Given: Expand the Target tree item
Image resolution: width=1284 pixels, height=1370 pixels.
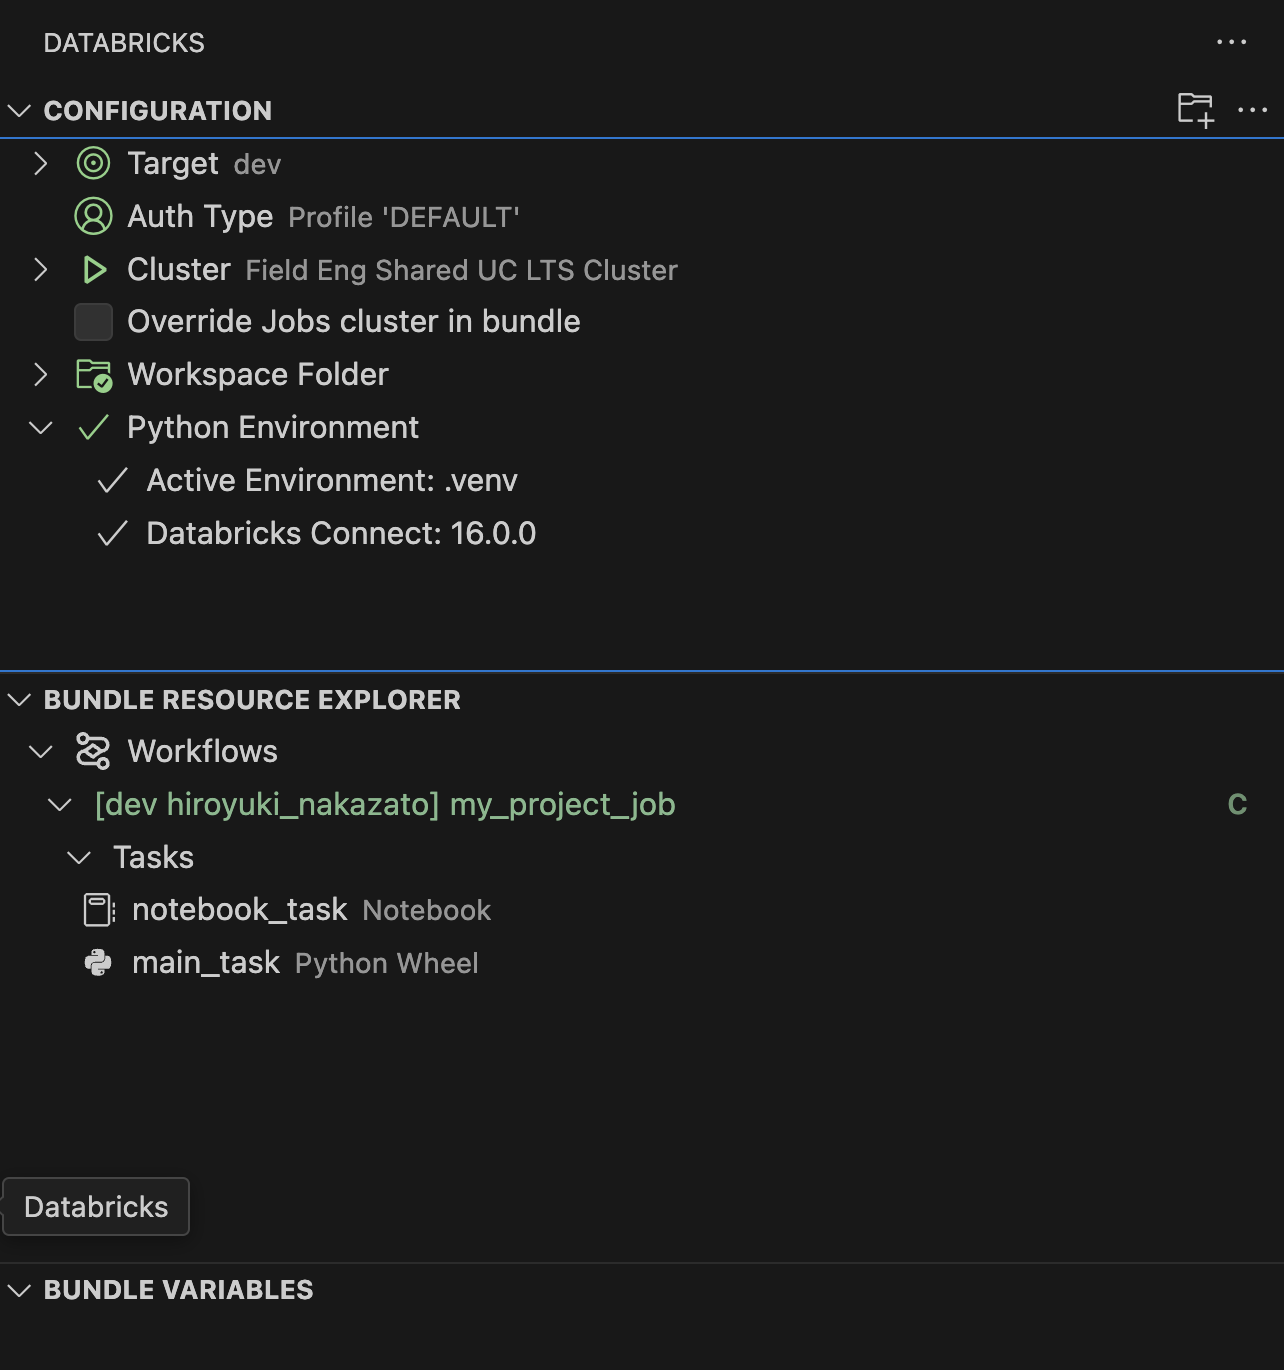Looking at the screenshot, I should (40, 163).
